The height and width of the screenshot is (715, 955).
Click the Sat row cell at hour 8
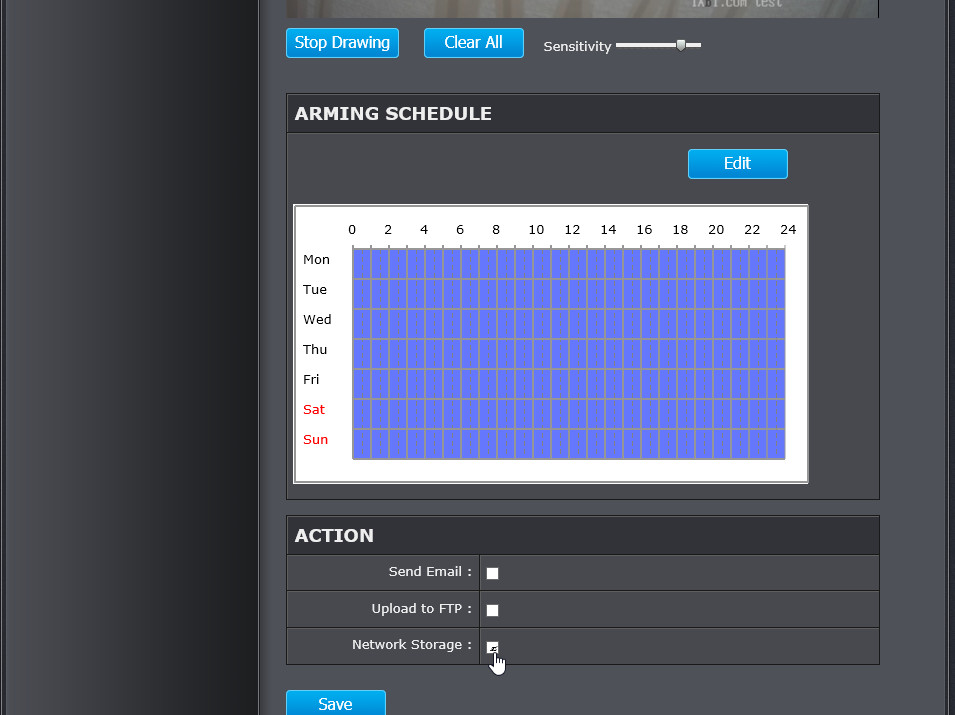pyautogui.click(x=506, y=414)
